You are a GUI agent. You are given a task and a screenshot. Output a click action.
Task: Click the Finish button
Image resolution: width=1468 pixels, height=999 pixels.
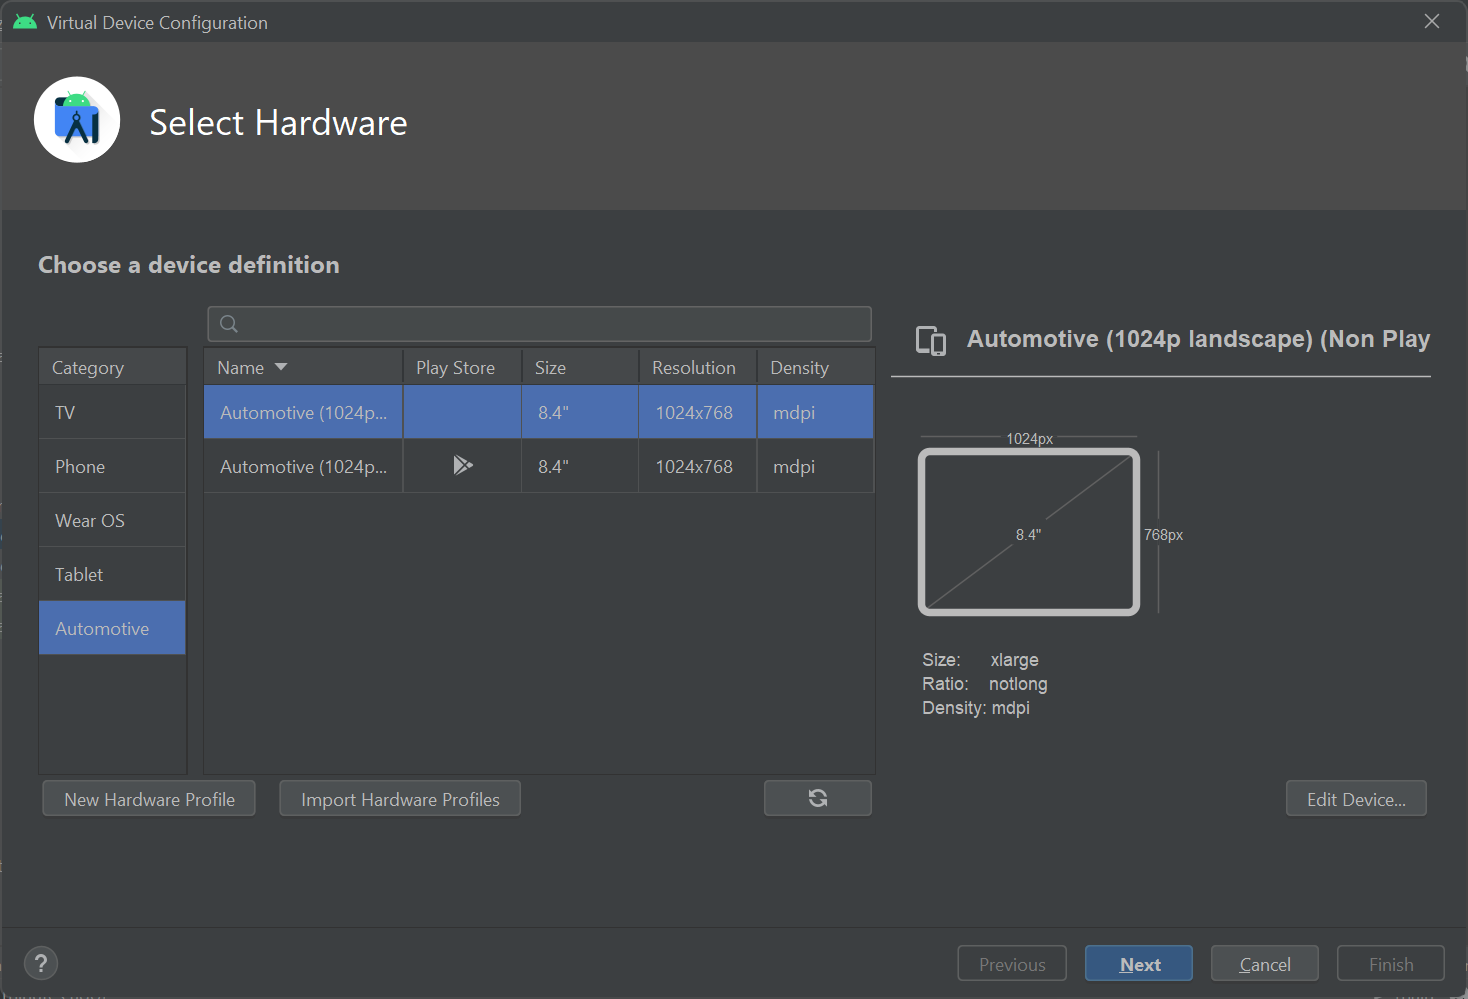click(x=1391, y=964)
